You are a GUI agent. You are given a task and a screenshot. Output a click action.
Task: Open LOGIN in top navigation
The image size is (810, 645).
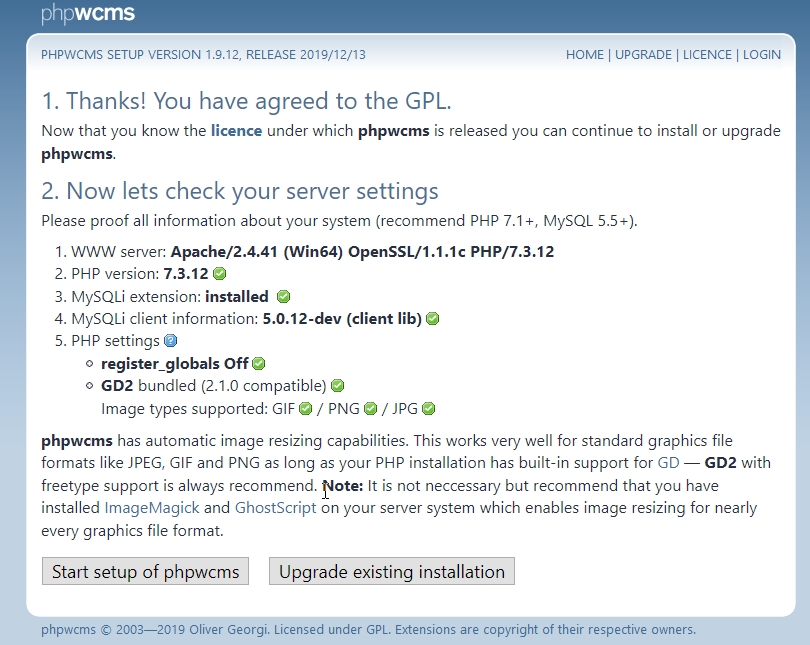[x=762, y=55]
